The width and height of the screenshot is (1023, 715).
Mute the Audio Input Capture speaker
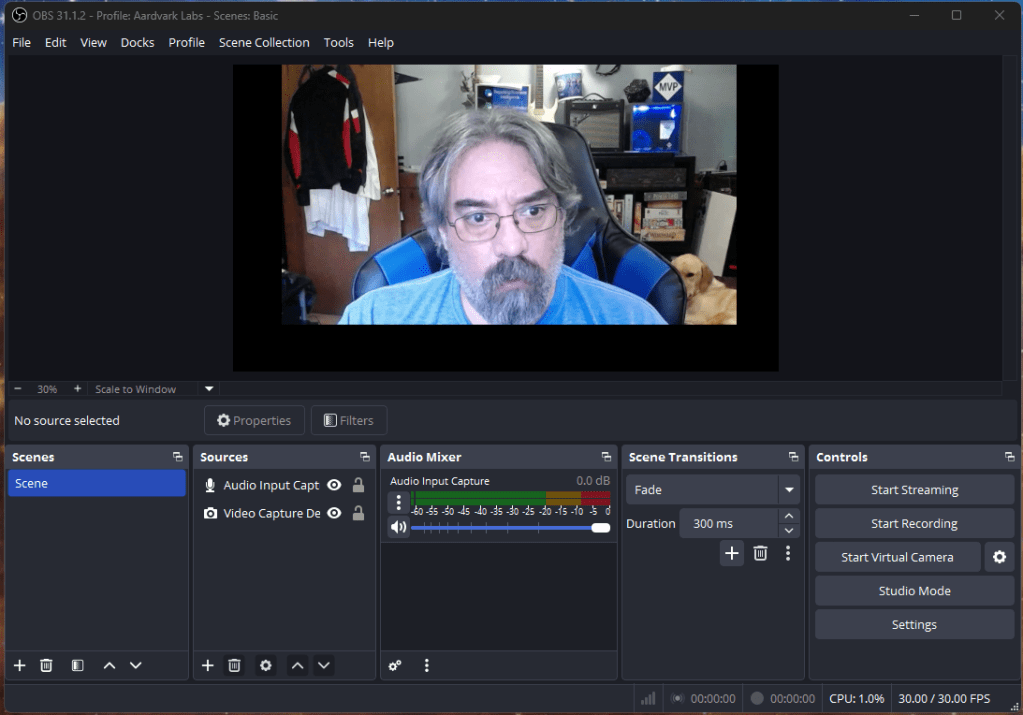coord(398,527)
